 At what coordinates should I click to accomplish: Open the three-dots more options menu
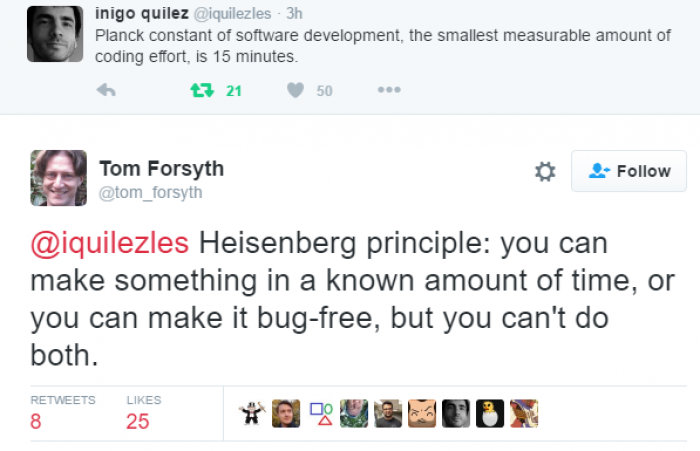[x=389, y=90]
